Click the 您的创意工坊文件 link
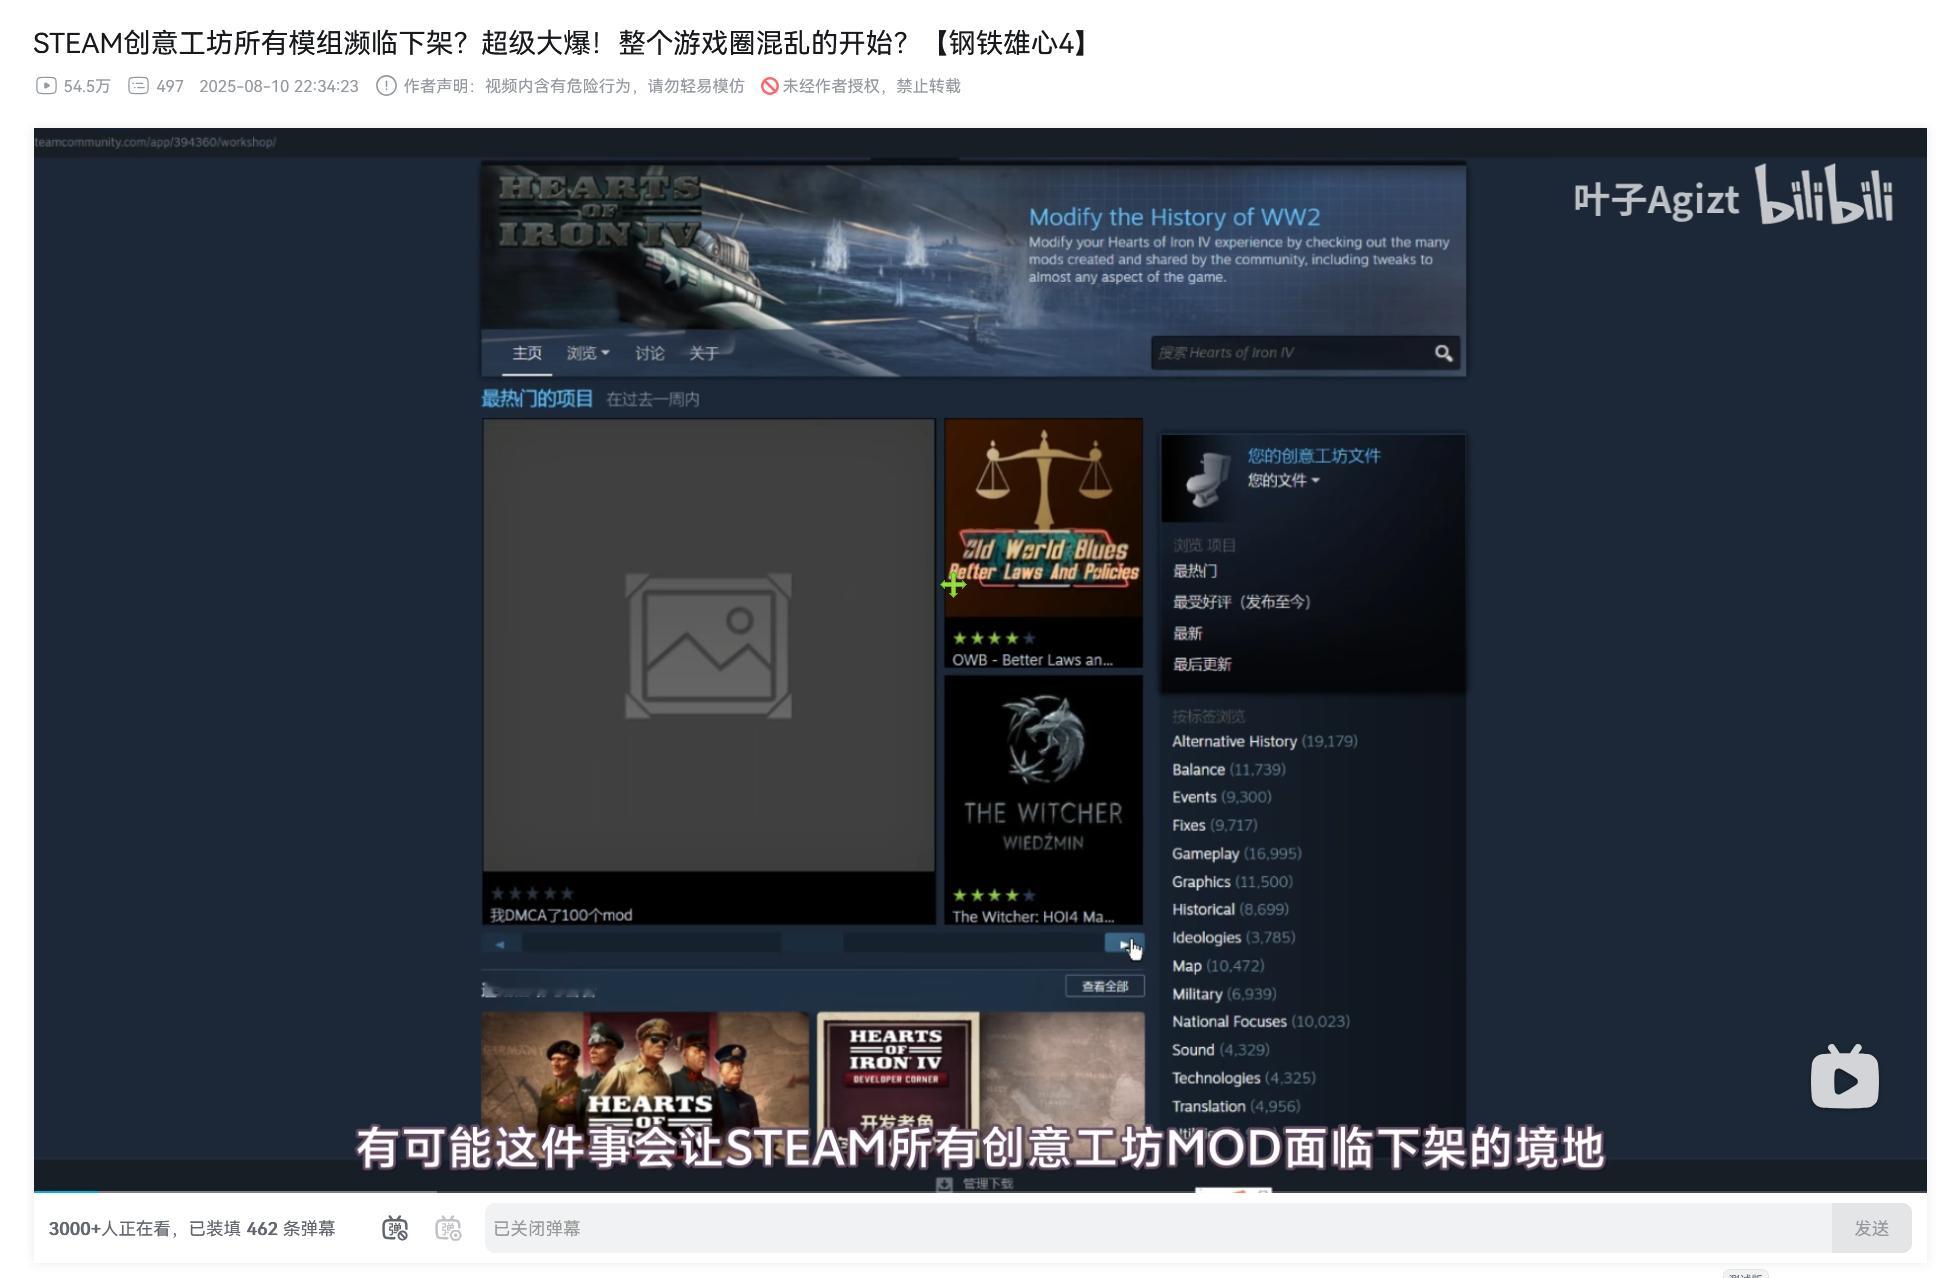This screenshot has height=1278, width=1947. point(1314,456)
